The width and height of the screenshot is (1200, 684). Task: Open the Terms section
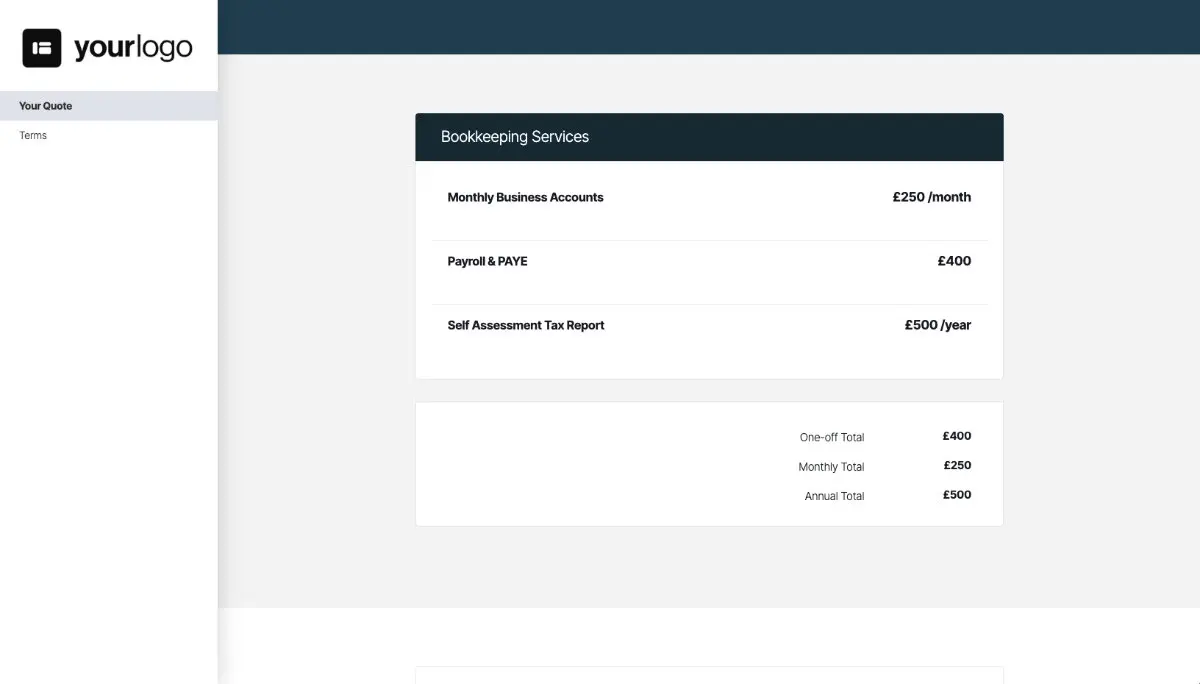pyautogui.click(x=32, y=135)
